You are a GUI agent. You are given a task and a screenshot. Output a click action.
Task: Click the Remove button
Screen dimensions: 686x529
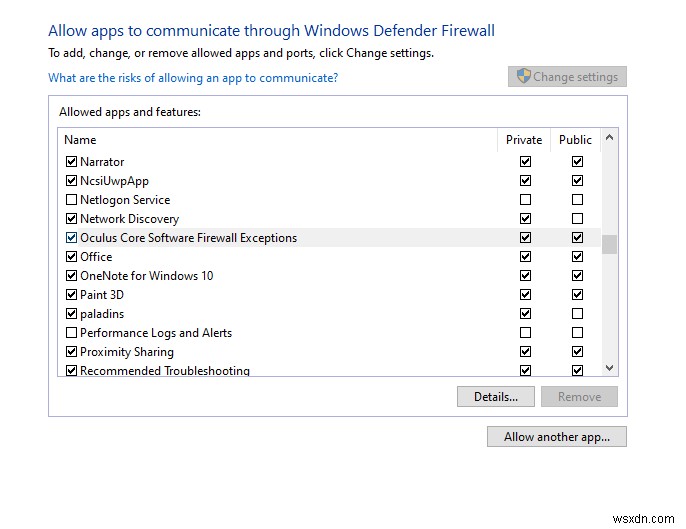pyautogui.click(x=579, y=396)
